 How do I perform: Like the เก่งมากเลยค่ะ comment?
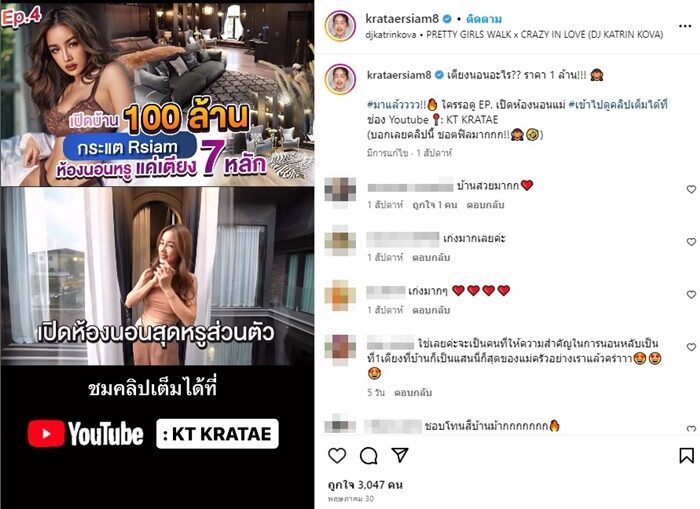[x=691, y=242]
